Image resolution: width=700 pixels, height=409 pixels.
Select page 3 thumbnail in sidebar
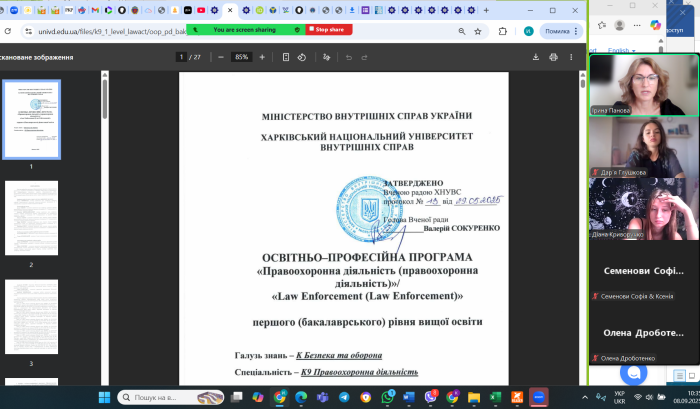[32, 316]
